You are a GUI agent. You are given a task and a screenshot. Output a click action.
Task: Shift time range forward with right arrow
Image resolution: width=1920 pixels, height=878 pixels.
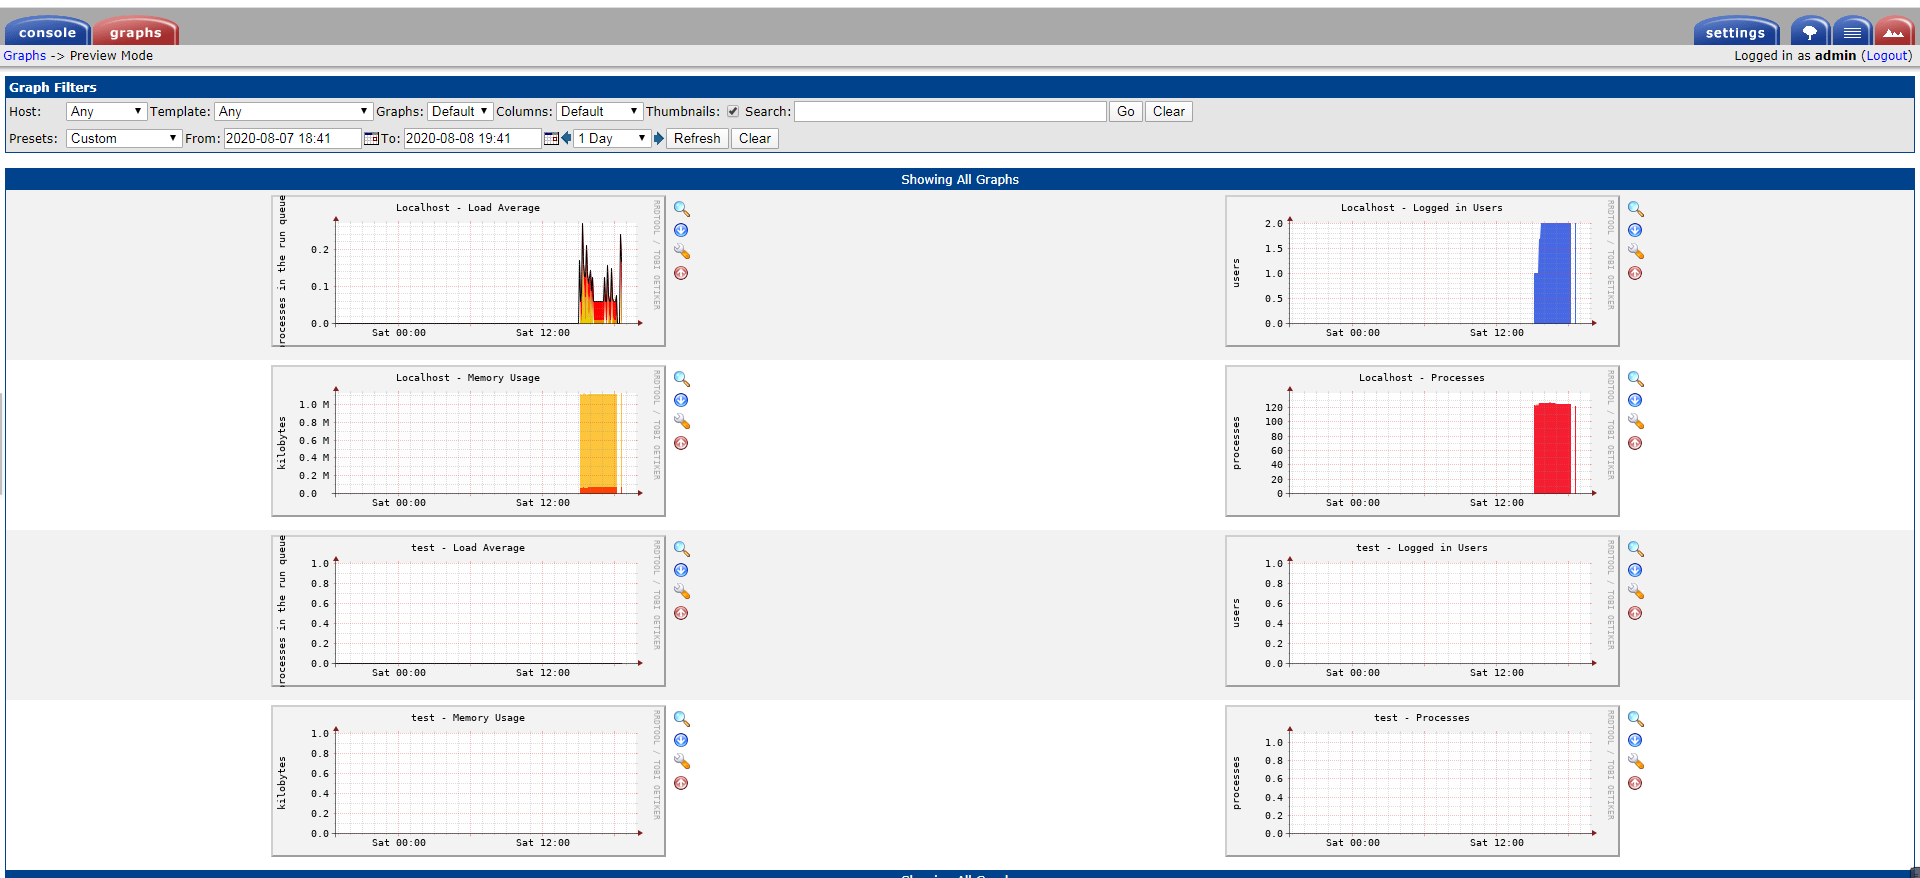click(659, 139)
